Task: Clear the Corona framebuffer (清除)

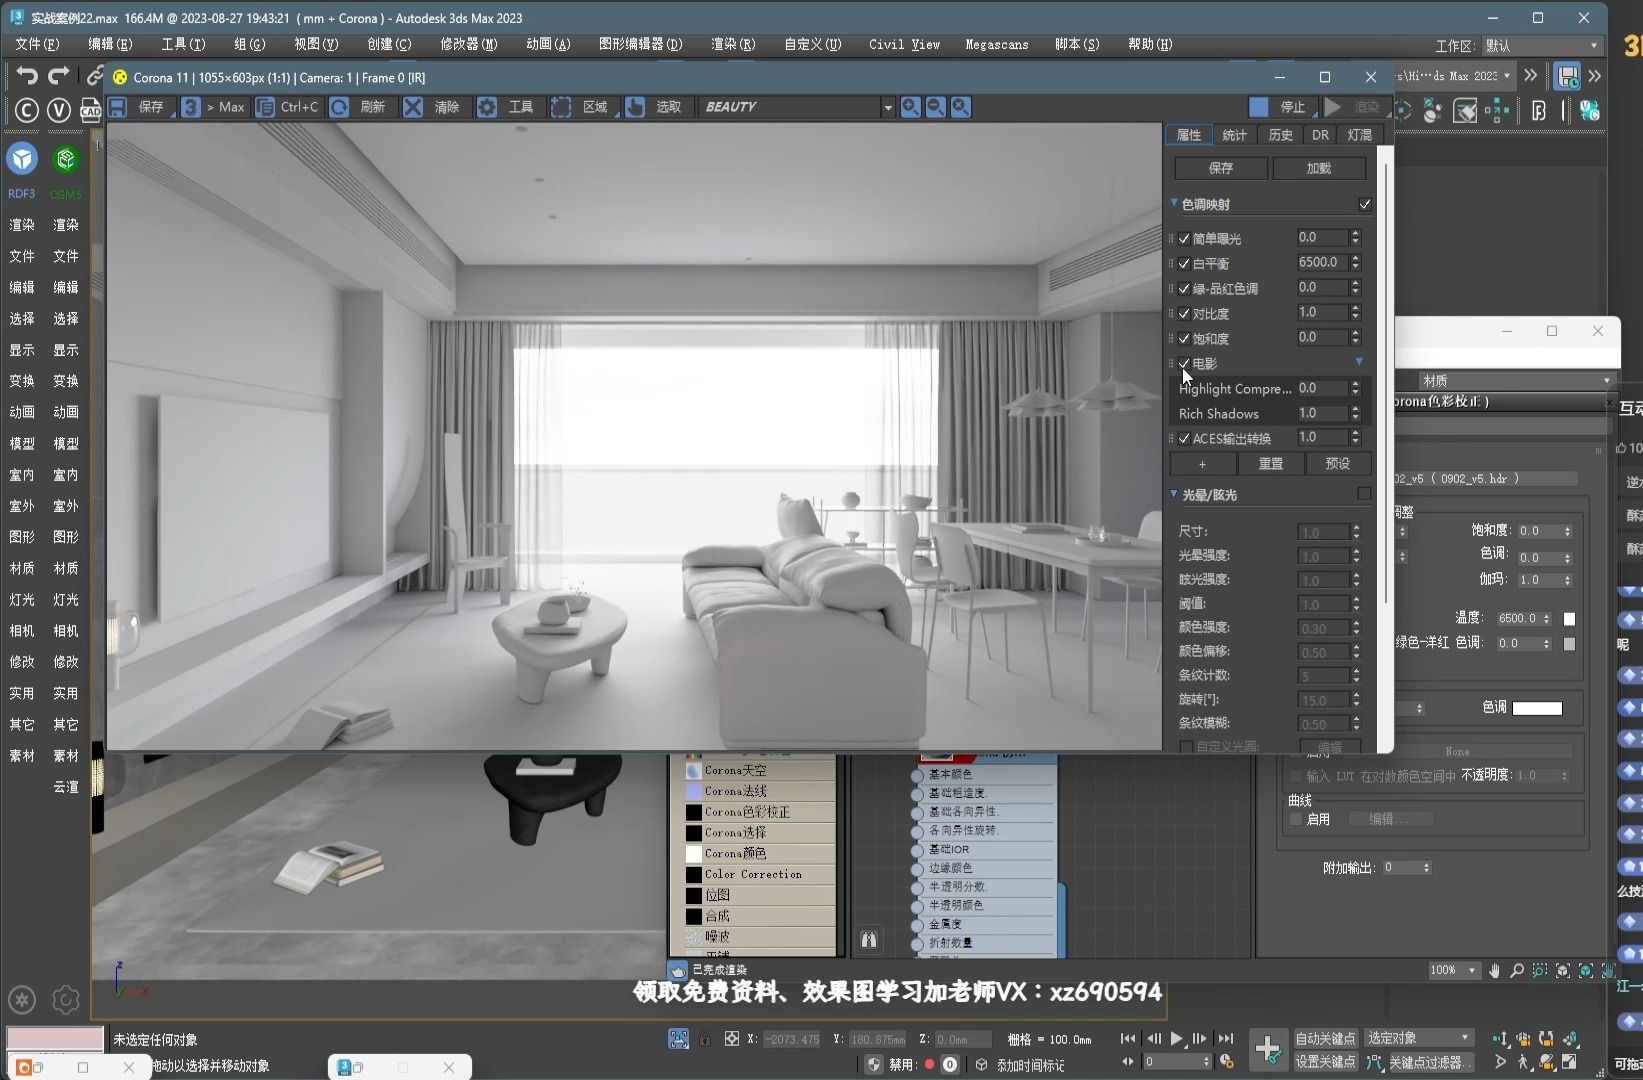Action: coord(413,107)
